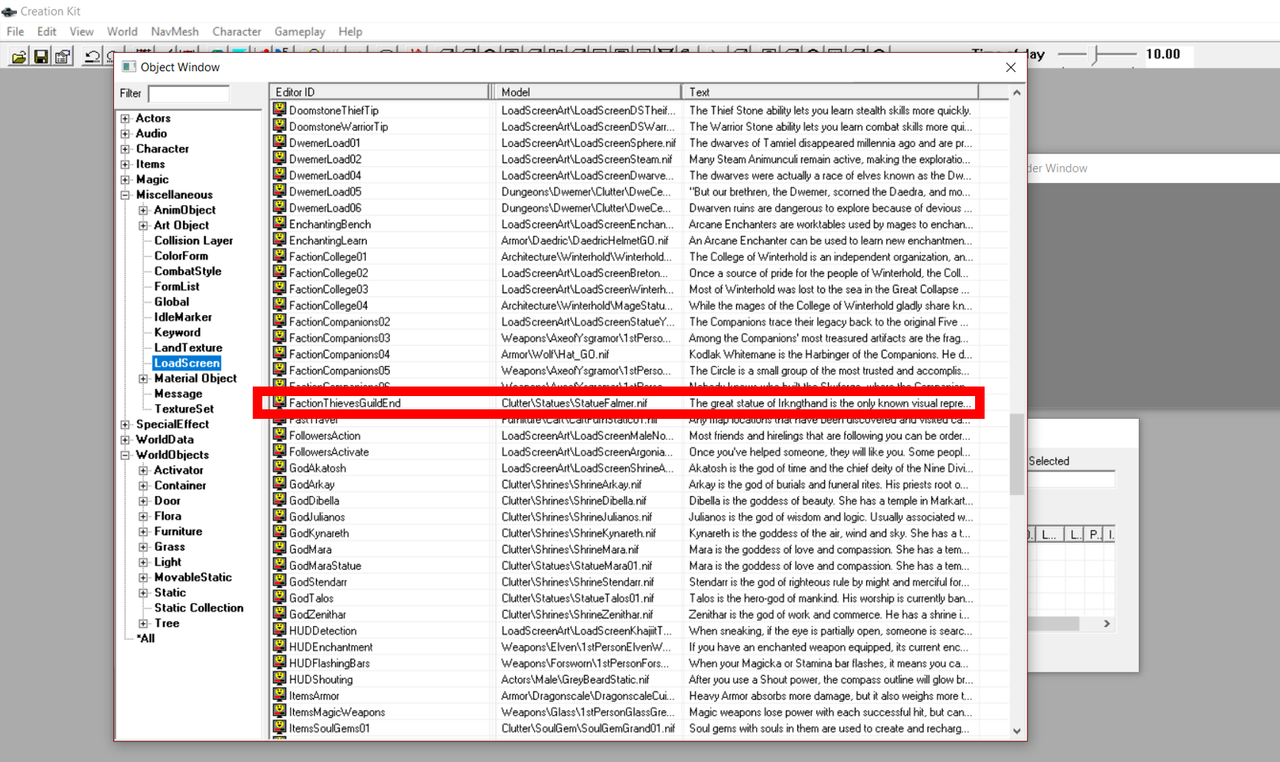Image resolution: width=1280 pixels, height=762 pixels.
Task: Click the icon beside FactionCollege04
Action: (280, 305)
